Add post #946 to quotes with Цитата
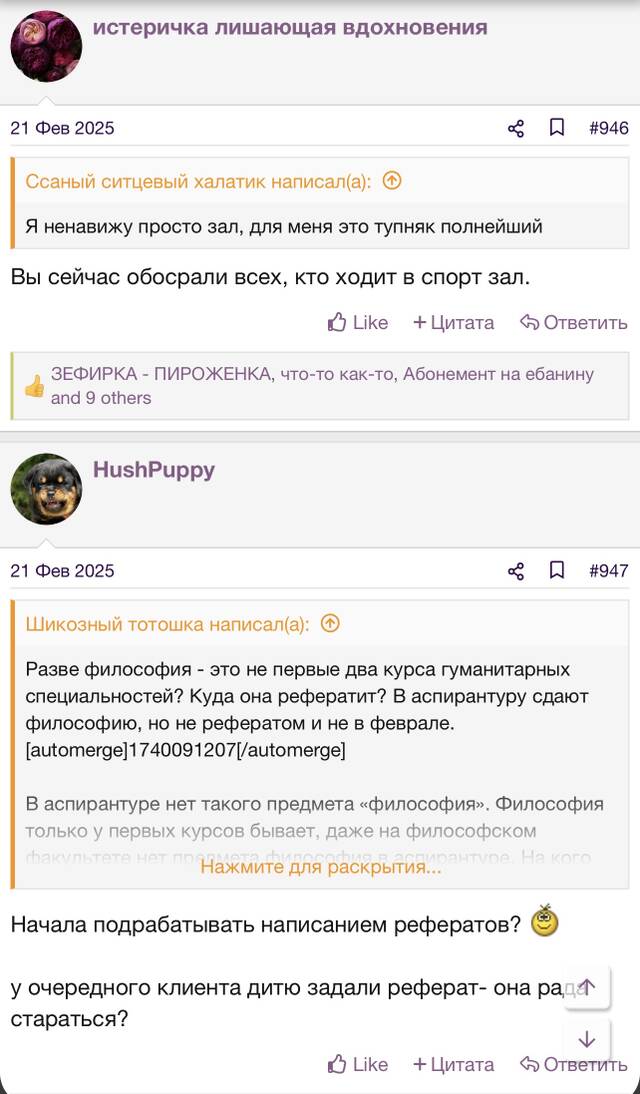Image resolution: width=640 pixels, height=1094 pixels. (x=454, y=322)
